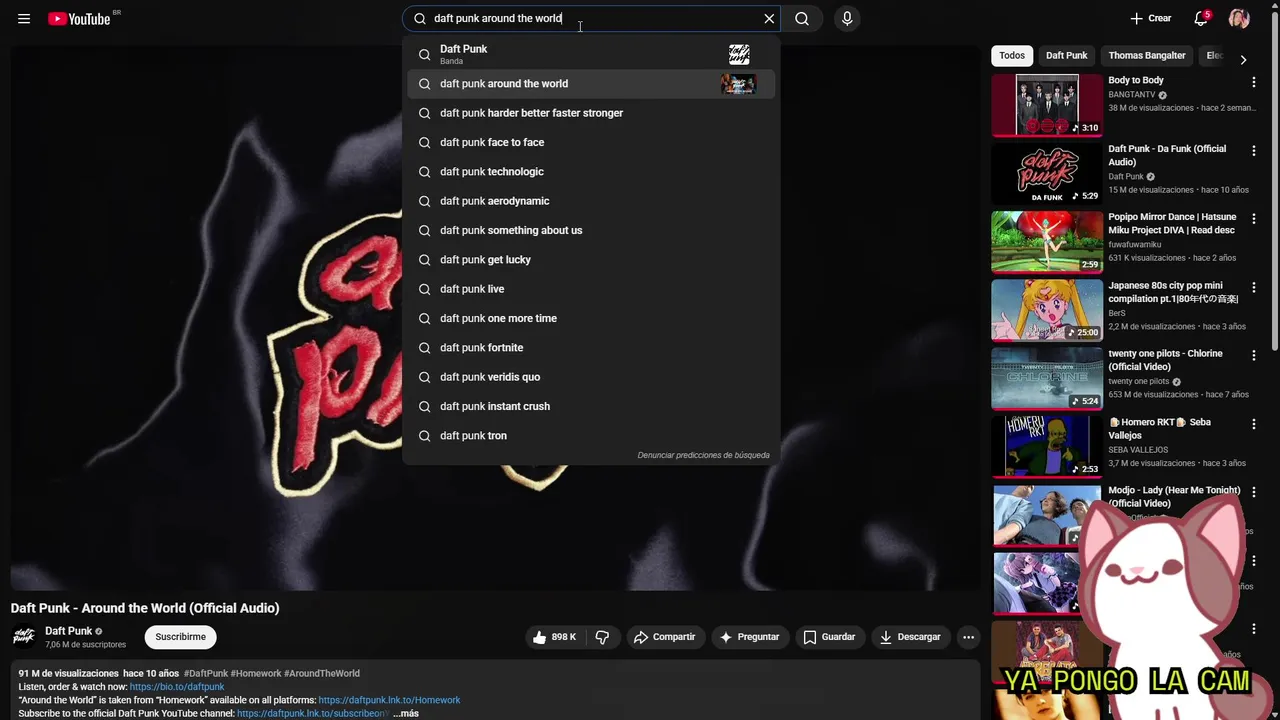Start voice search with microphone
The image size is (1280, 720).
click(847, 18)
